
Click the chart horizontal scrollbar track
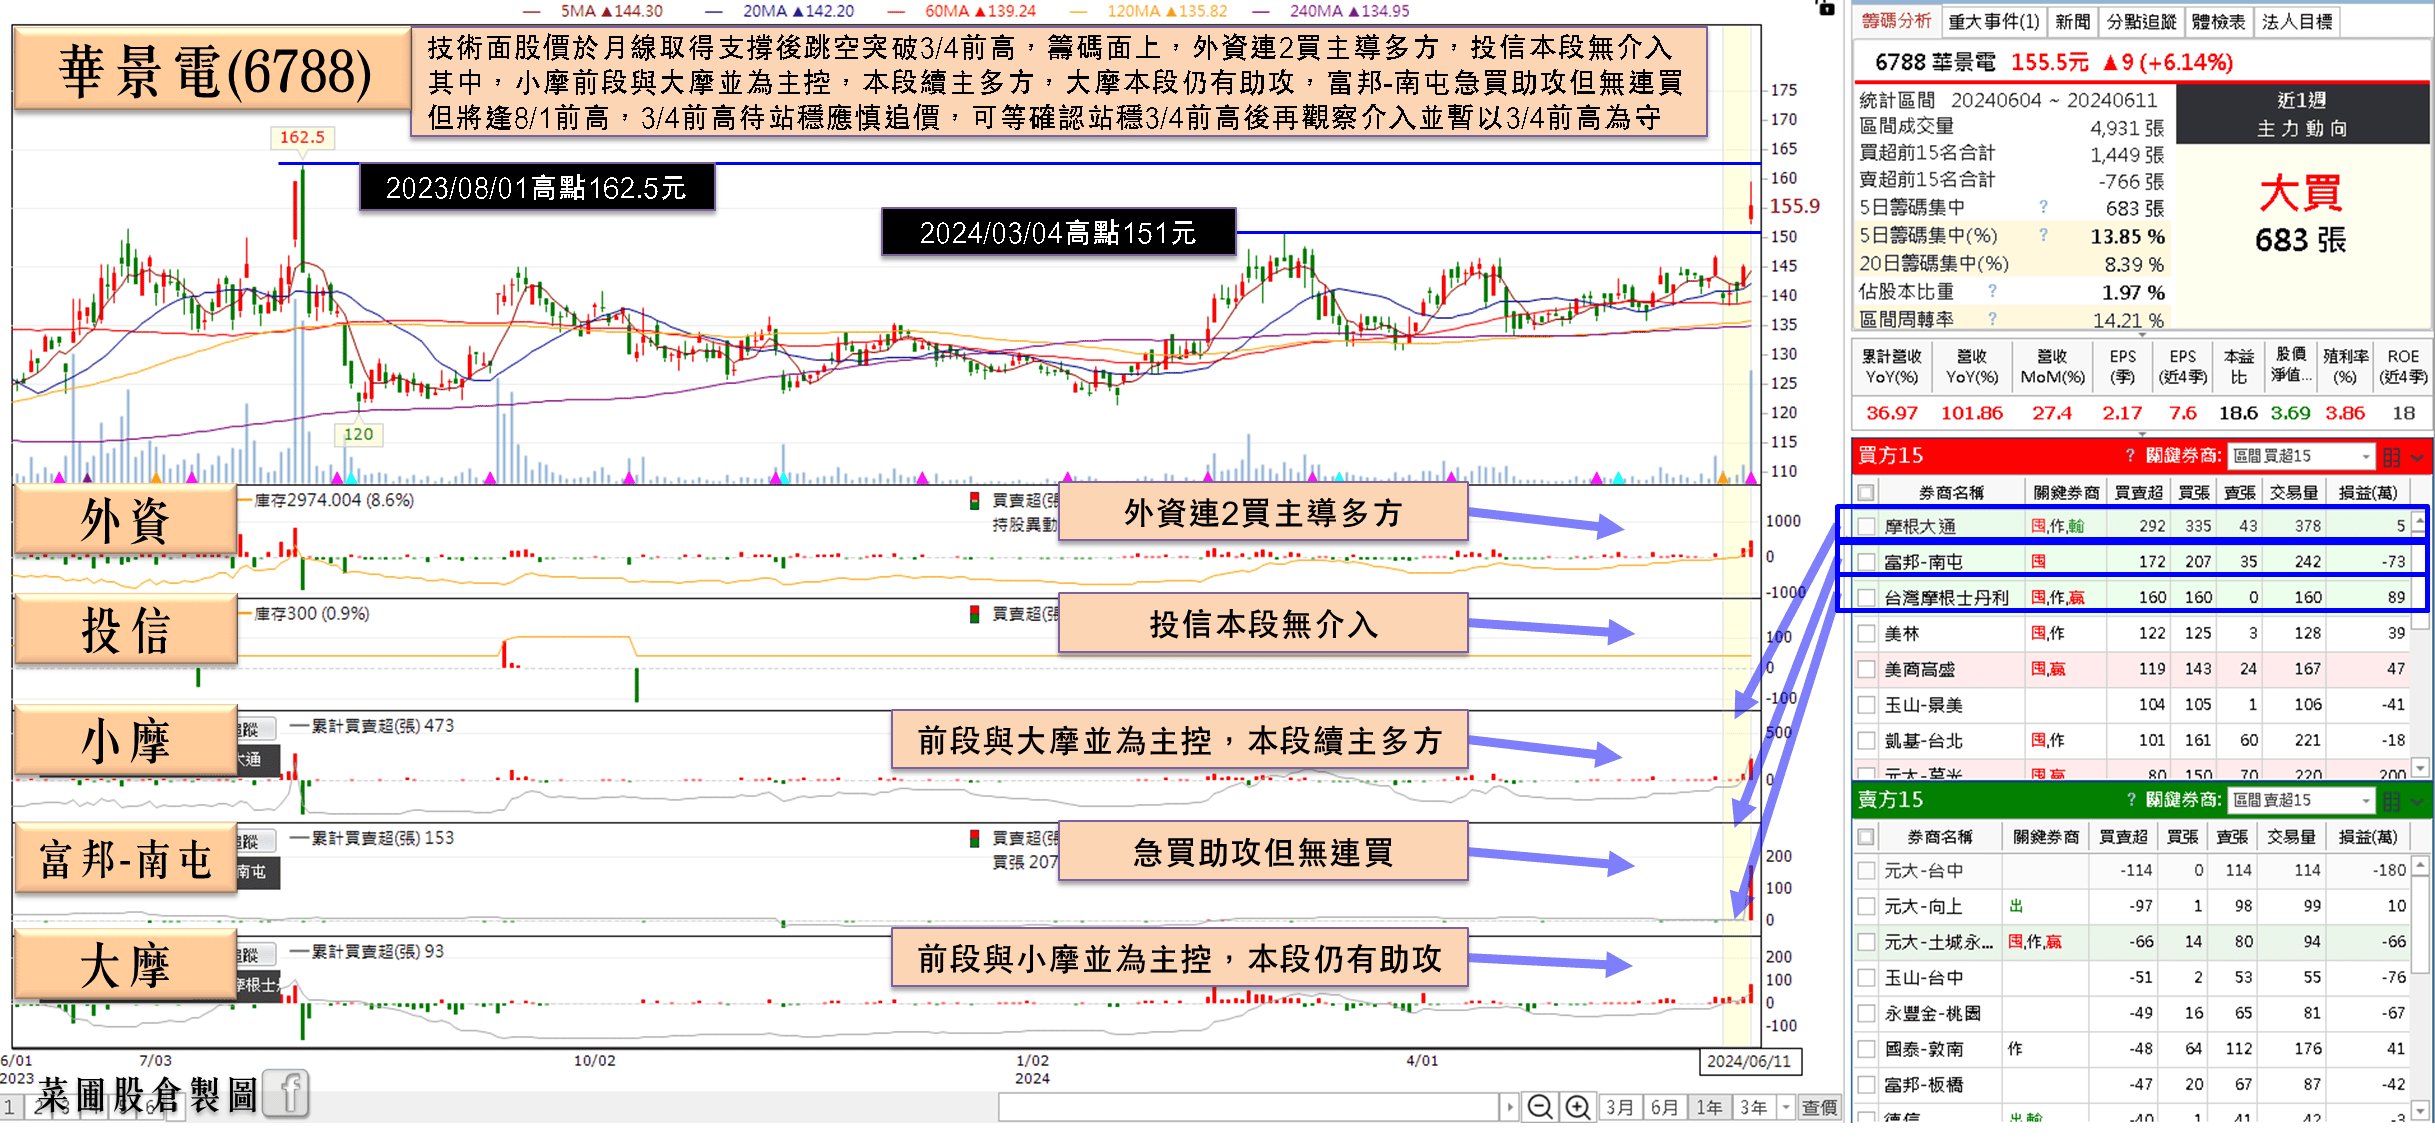[x=1248, y=1107]
